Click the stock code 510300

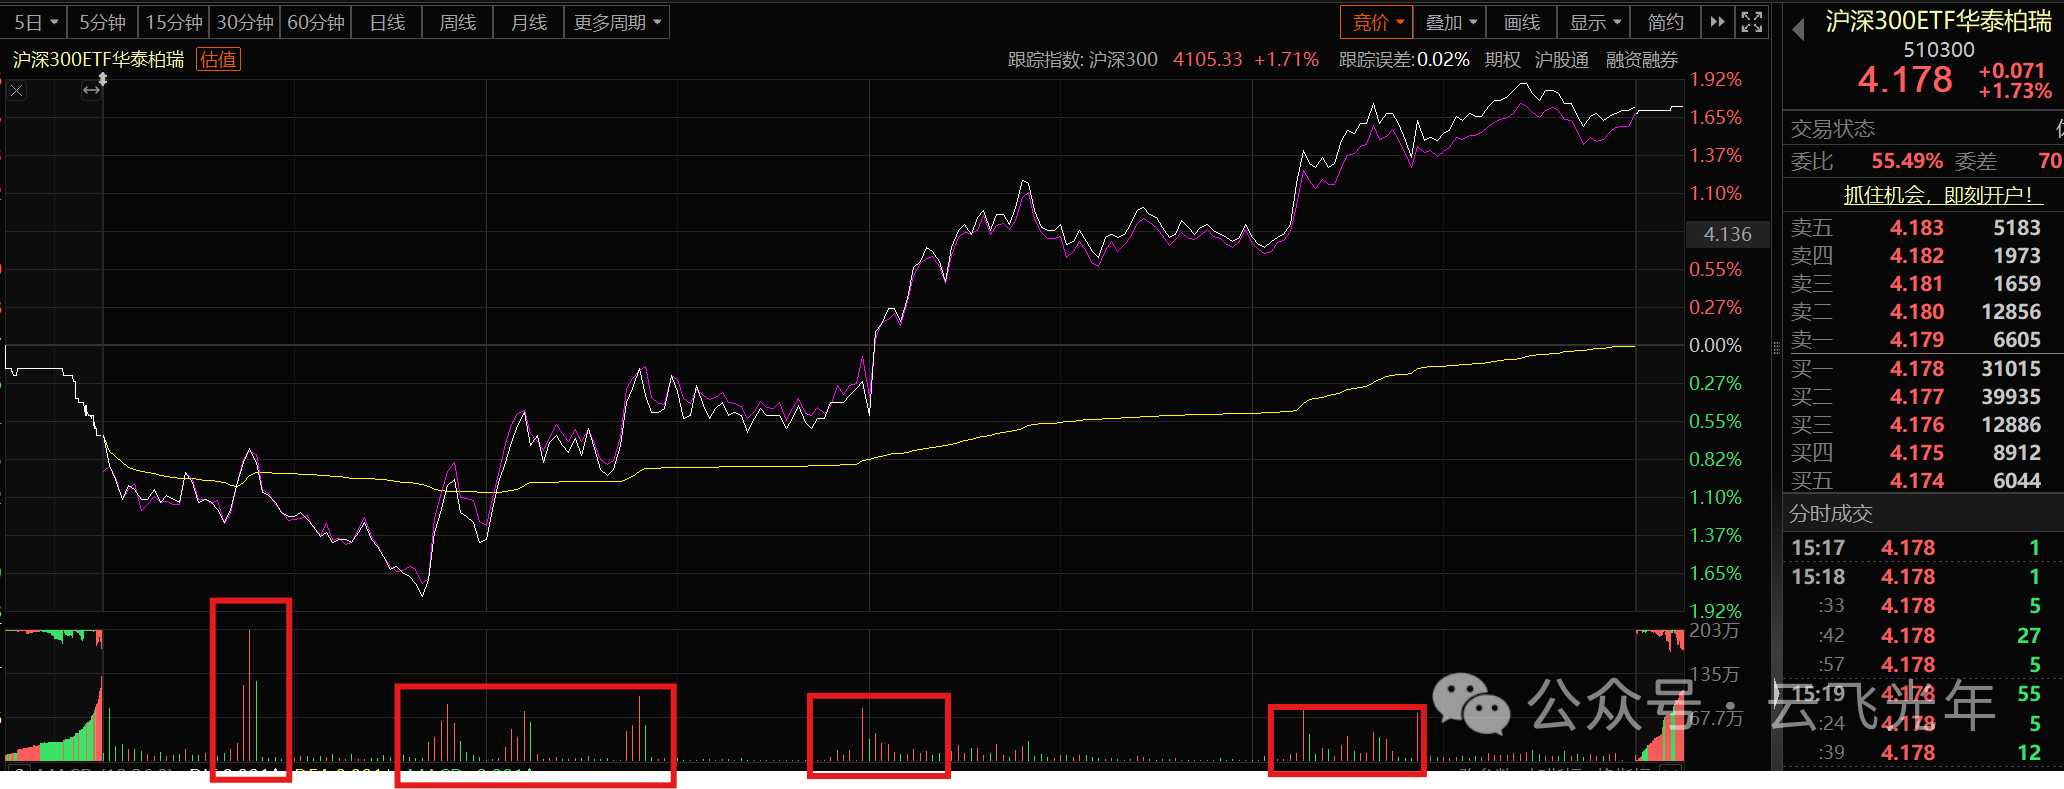click(x=1939, y=50)
